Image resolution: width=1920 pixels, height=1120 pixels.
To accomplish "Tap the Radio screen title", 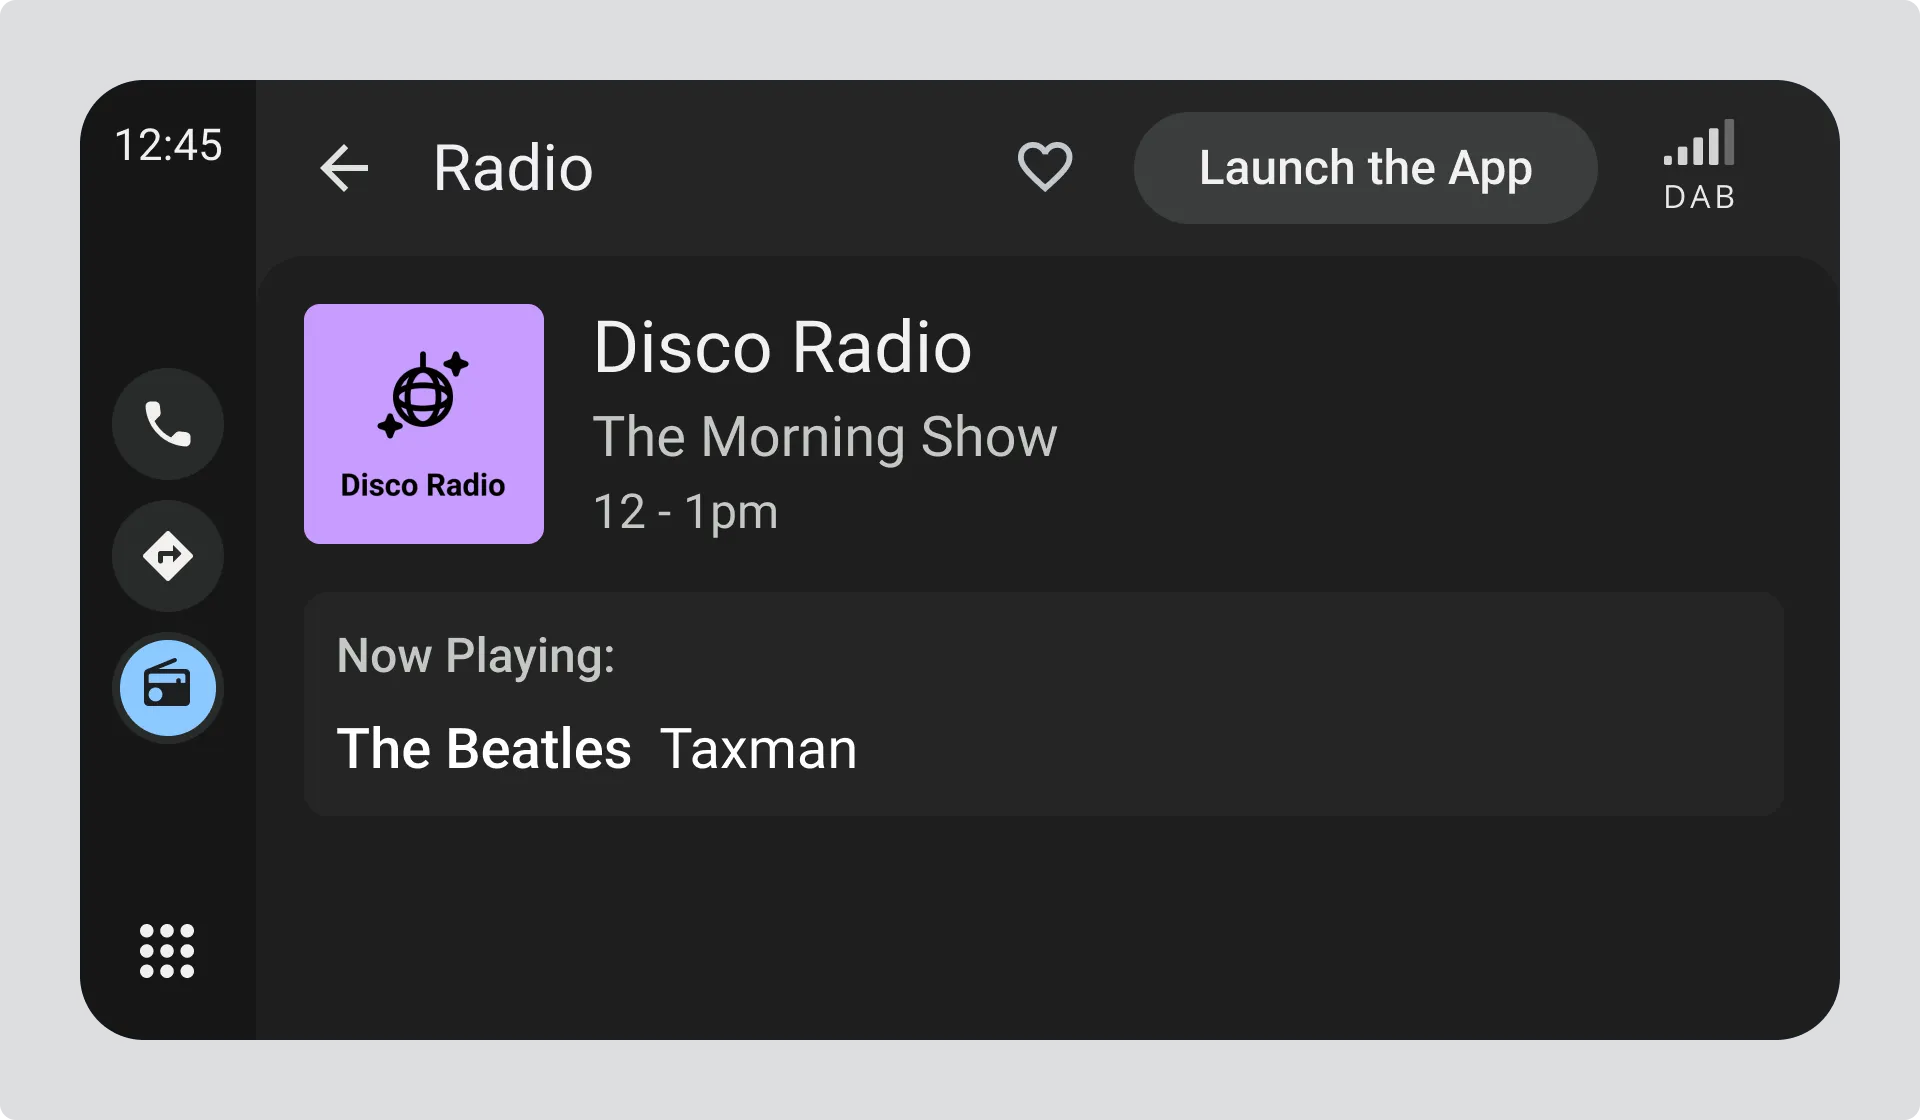I will pos(513,168).
